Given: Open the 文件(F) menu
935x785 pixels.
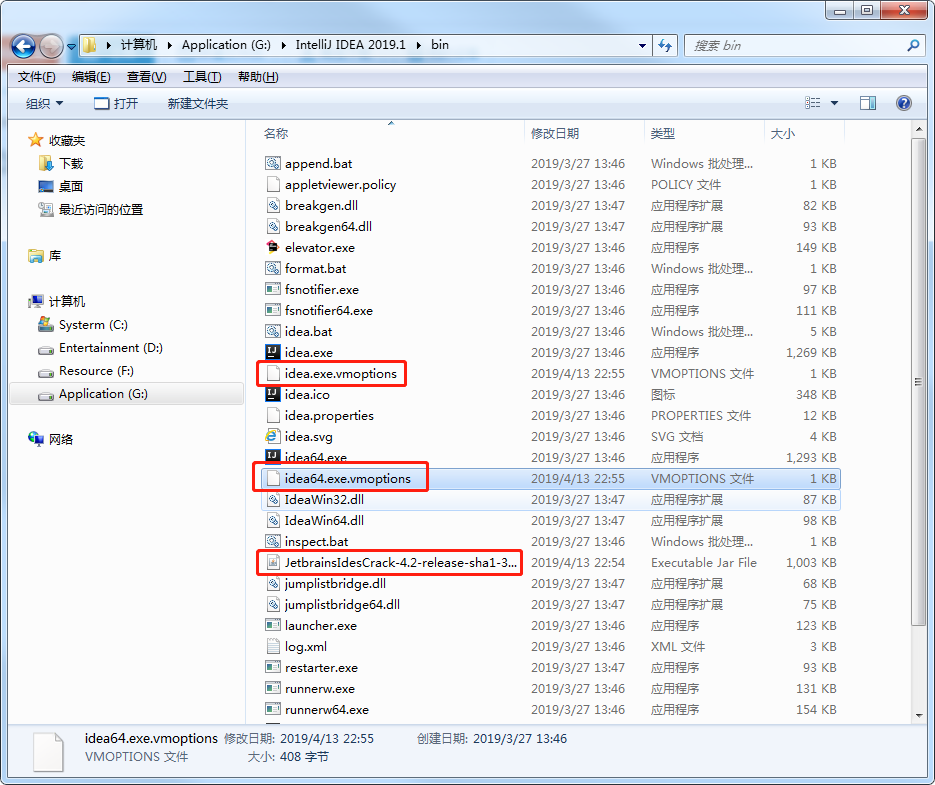Looking at the screenshot, I should pos(36,77).
